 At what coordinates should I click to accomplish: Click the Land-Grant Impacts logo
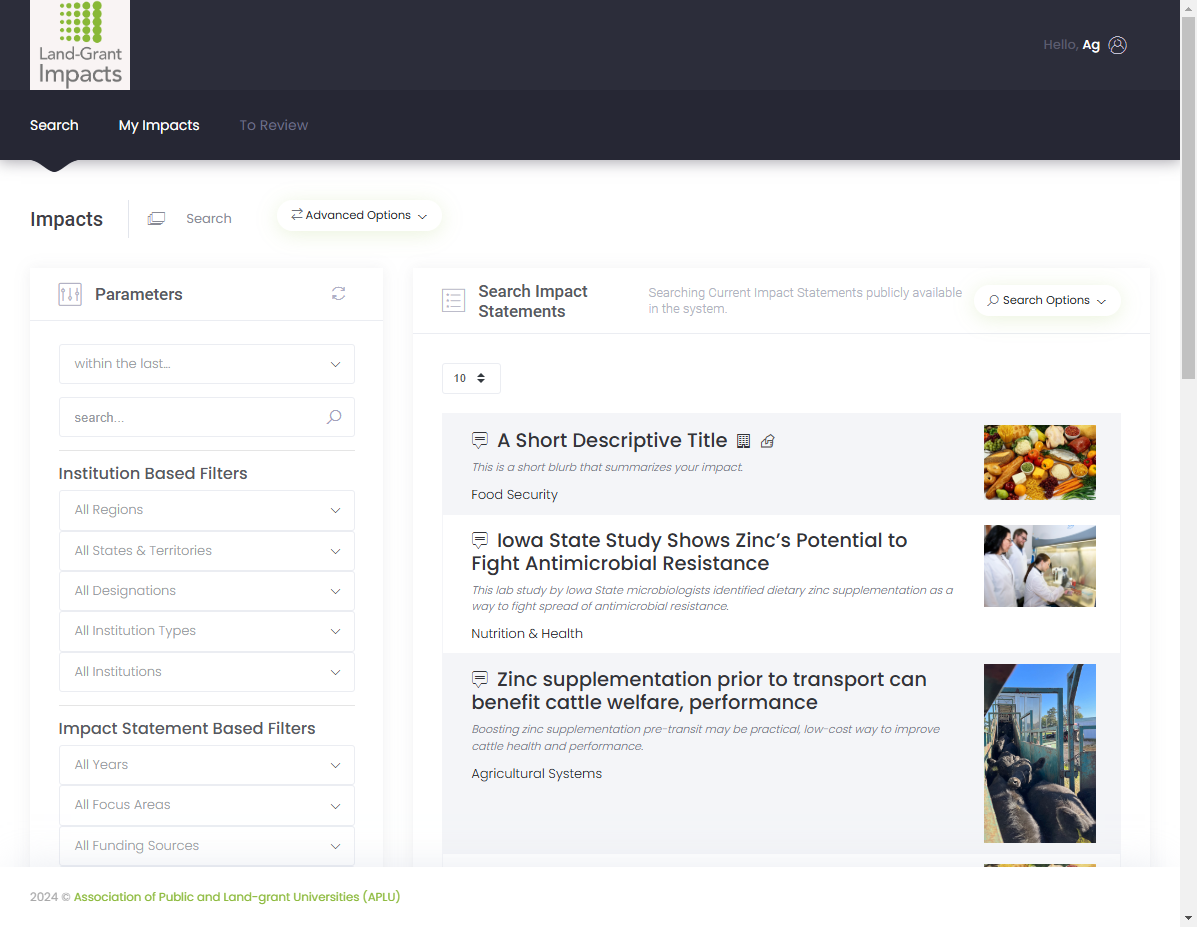click(x=79, y=44)
